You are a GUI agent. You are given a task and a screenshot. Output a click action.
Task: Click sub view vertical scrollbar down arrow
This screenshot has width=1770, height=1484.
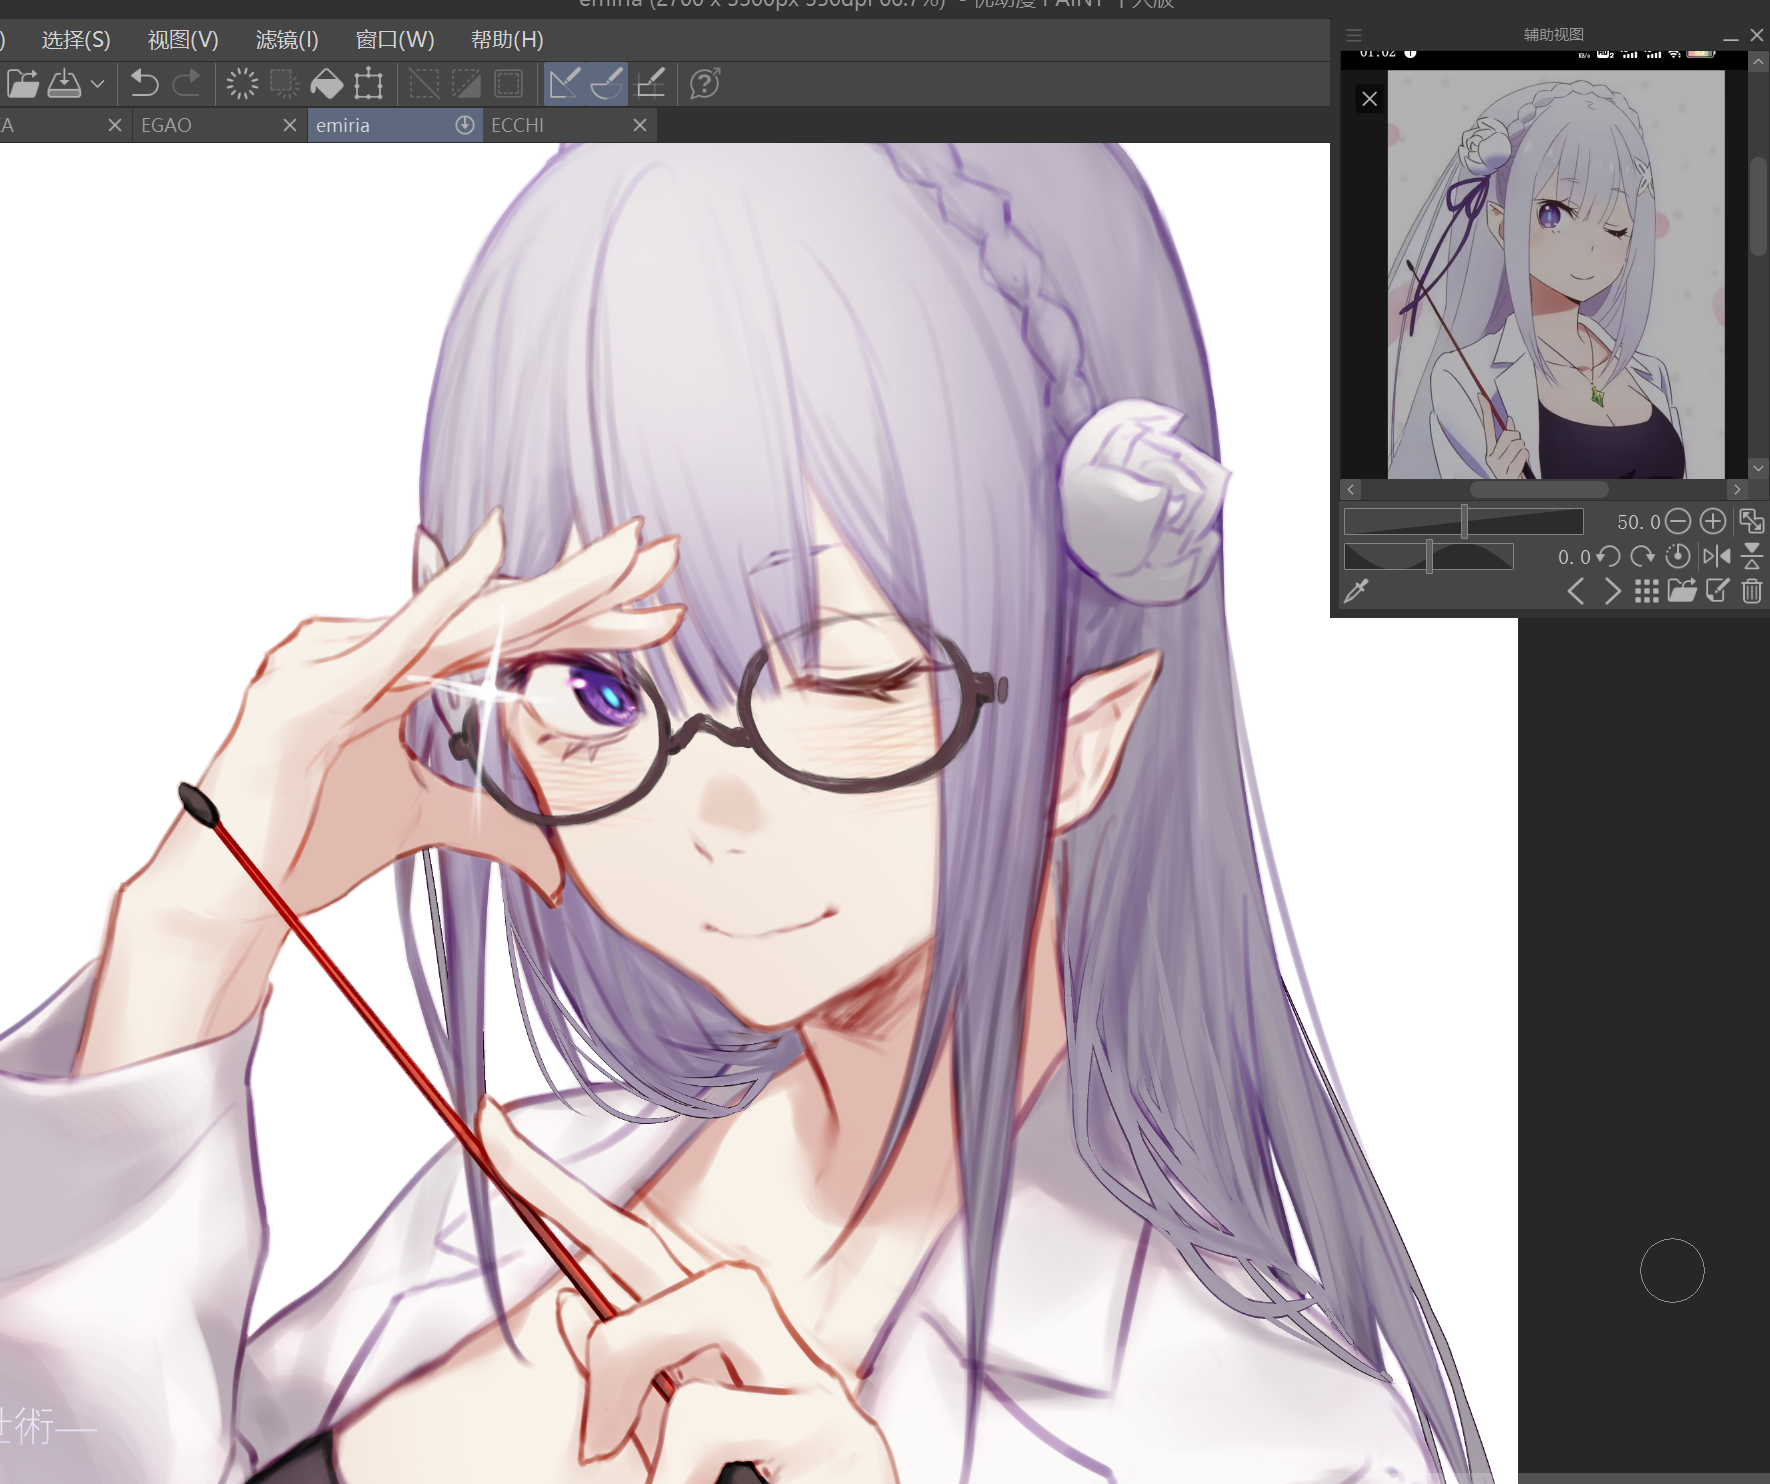tap(1758, 468)
